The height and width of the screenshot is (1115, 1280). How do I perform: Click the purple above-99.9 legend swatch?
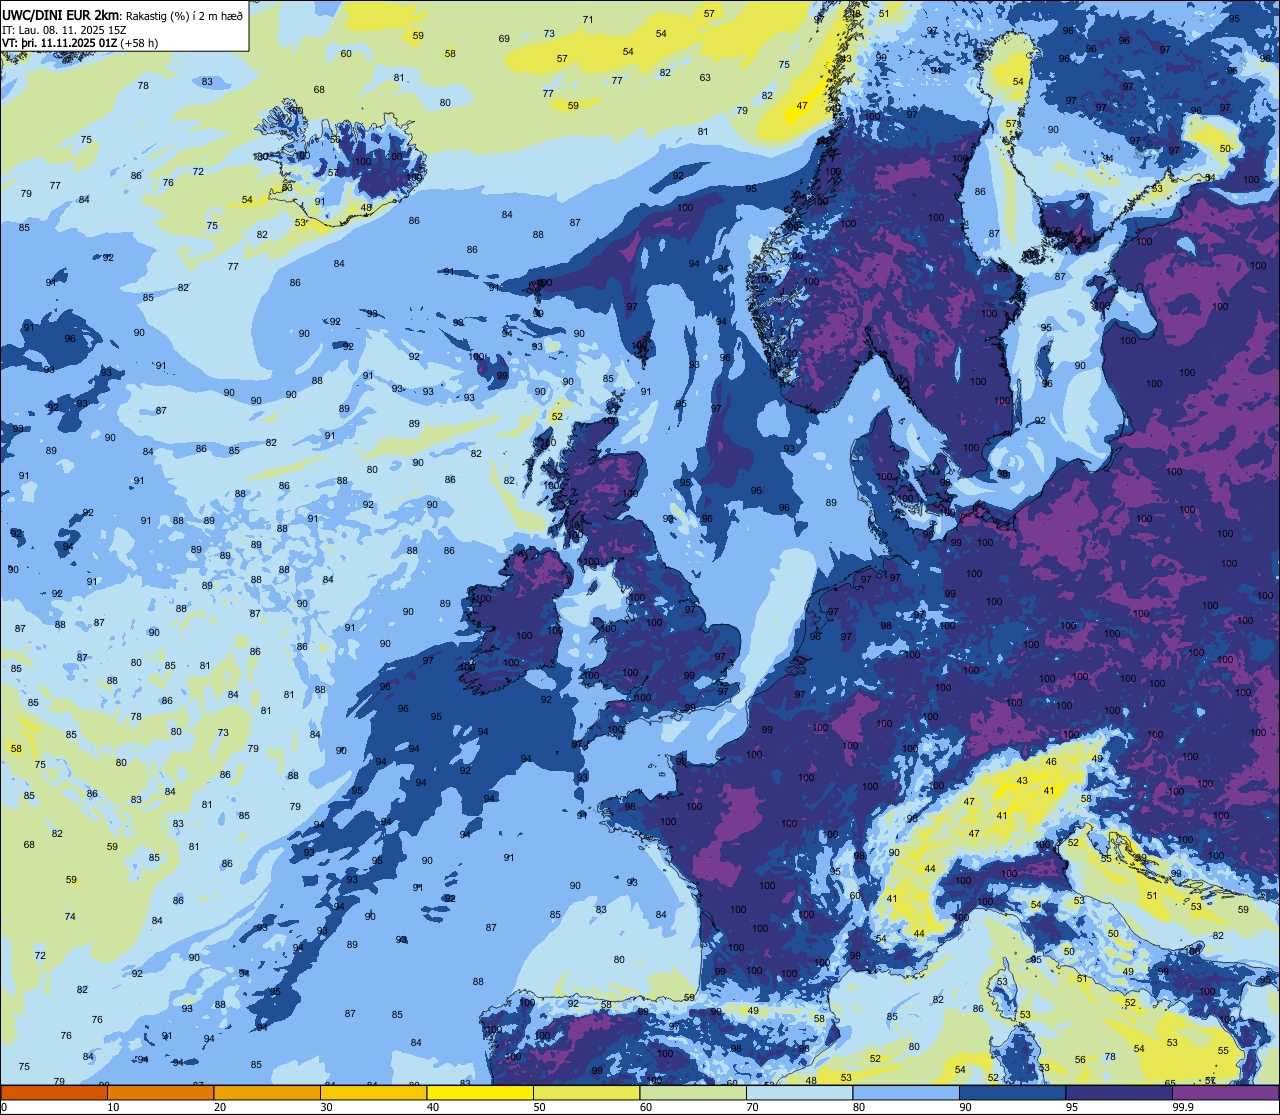click(x=1225, y=1092)
